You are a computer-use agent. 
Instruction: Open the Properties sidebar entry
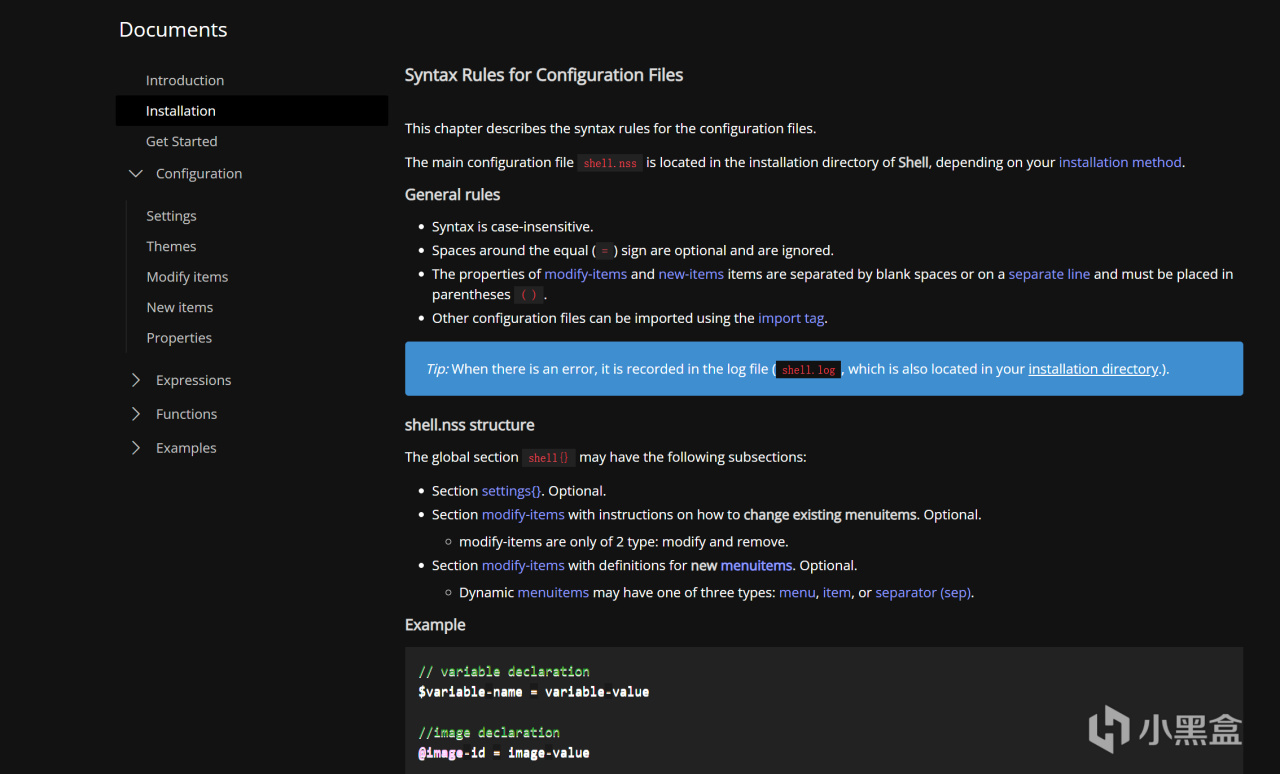(x=179, y=338)
